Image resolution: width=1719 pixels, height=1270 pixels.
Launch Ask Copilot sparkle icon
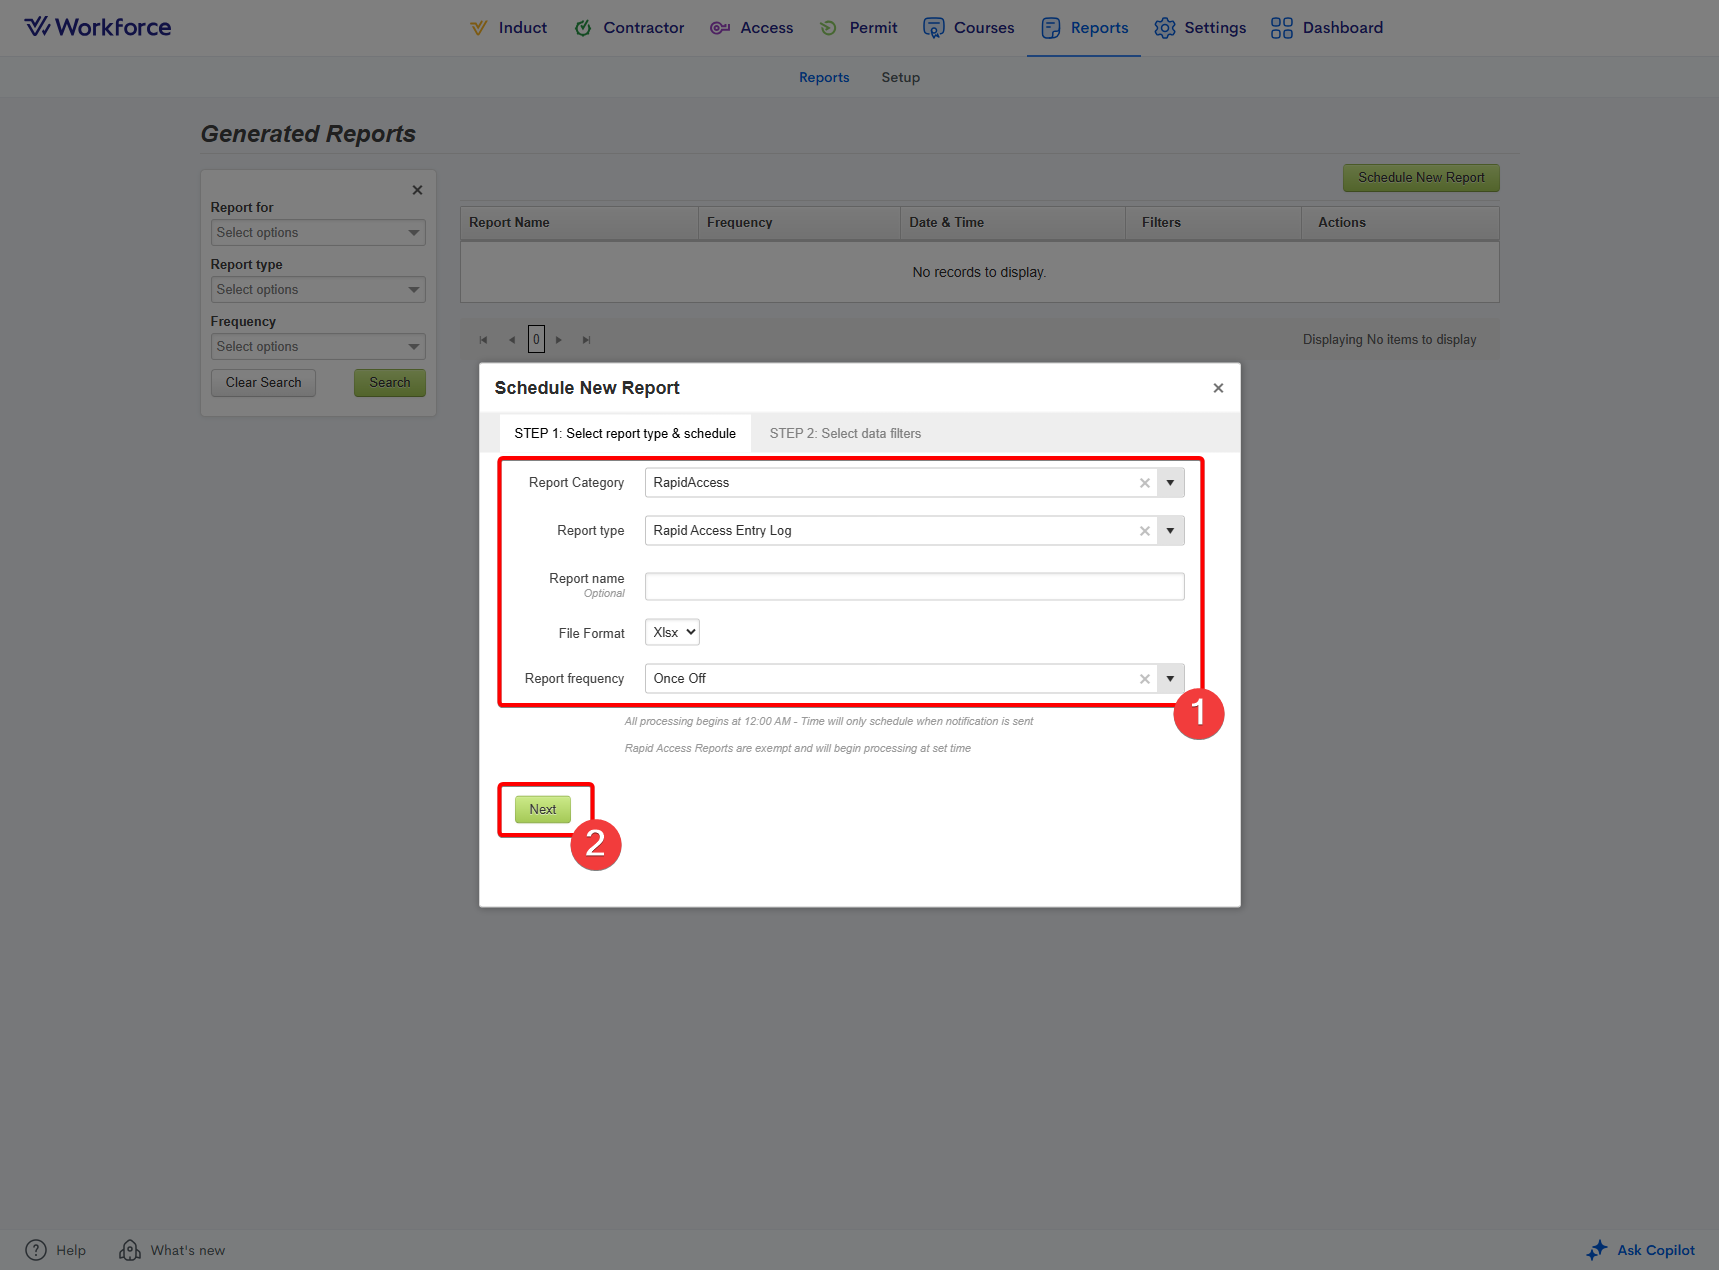click(1597, 1250)
